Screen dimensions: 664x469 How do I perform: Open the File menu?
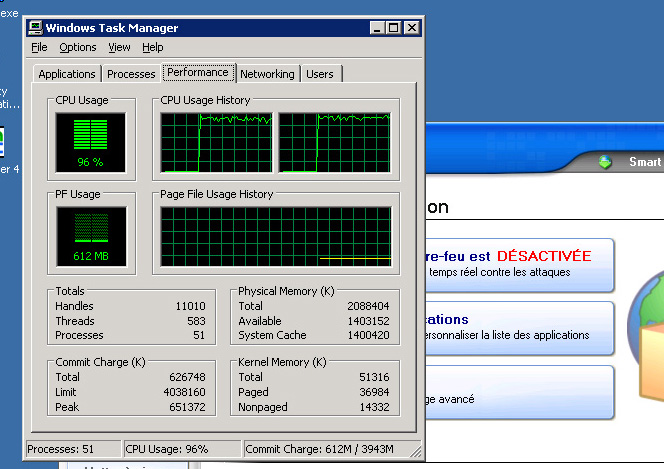(39, 47)
